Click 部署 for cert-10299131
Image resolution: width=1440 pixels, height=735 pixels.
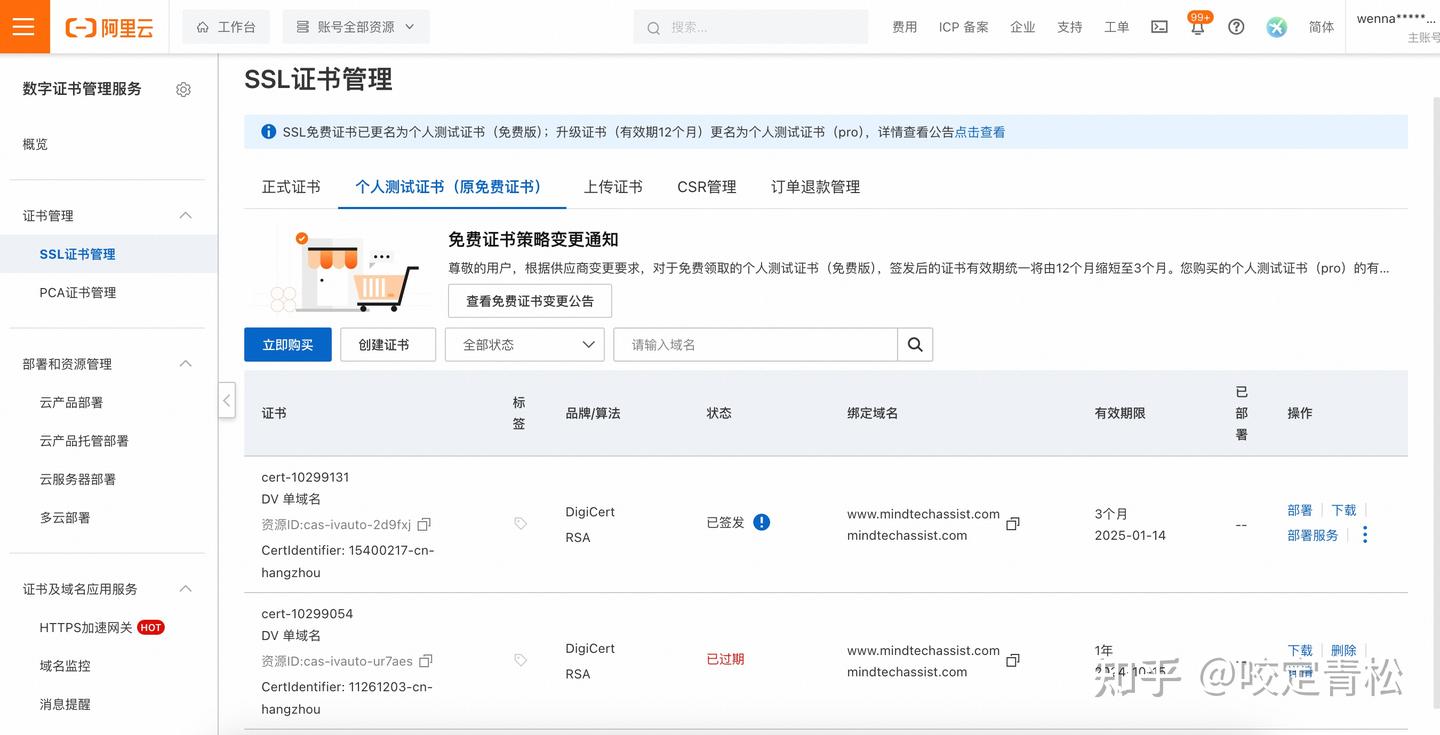pos(1300,510)
